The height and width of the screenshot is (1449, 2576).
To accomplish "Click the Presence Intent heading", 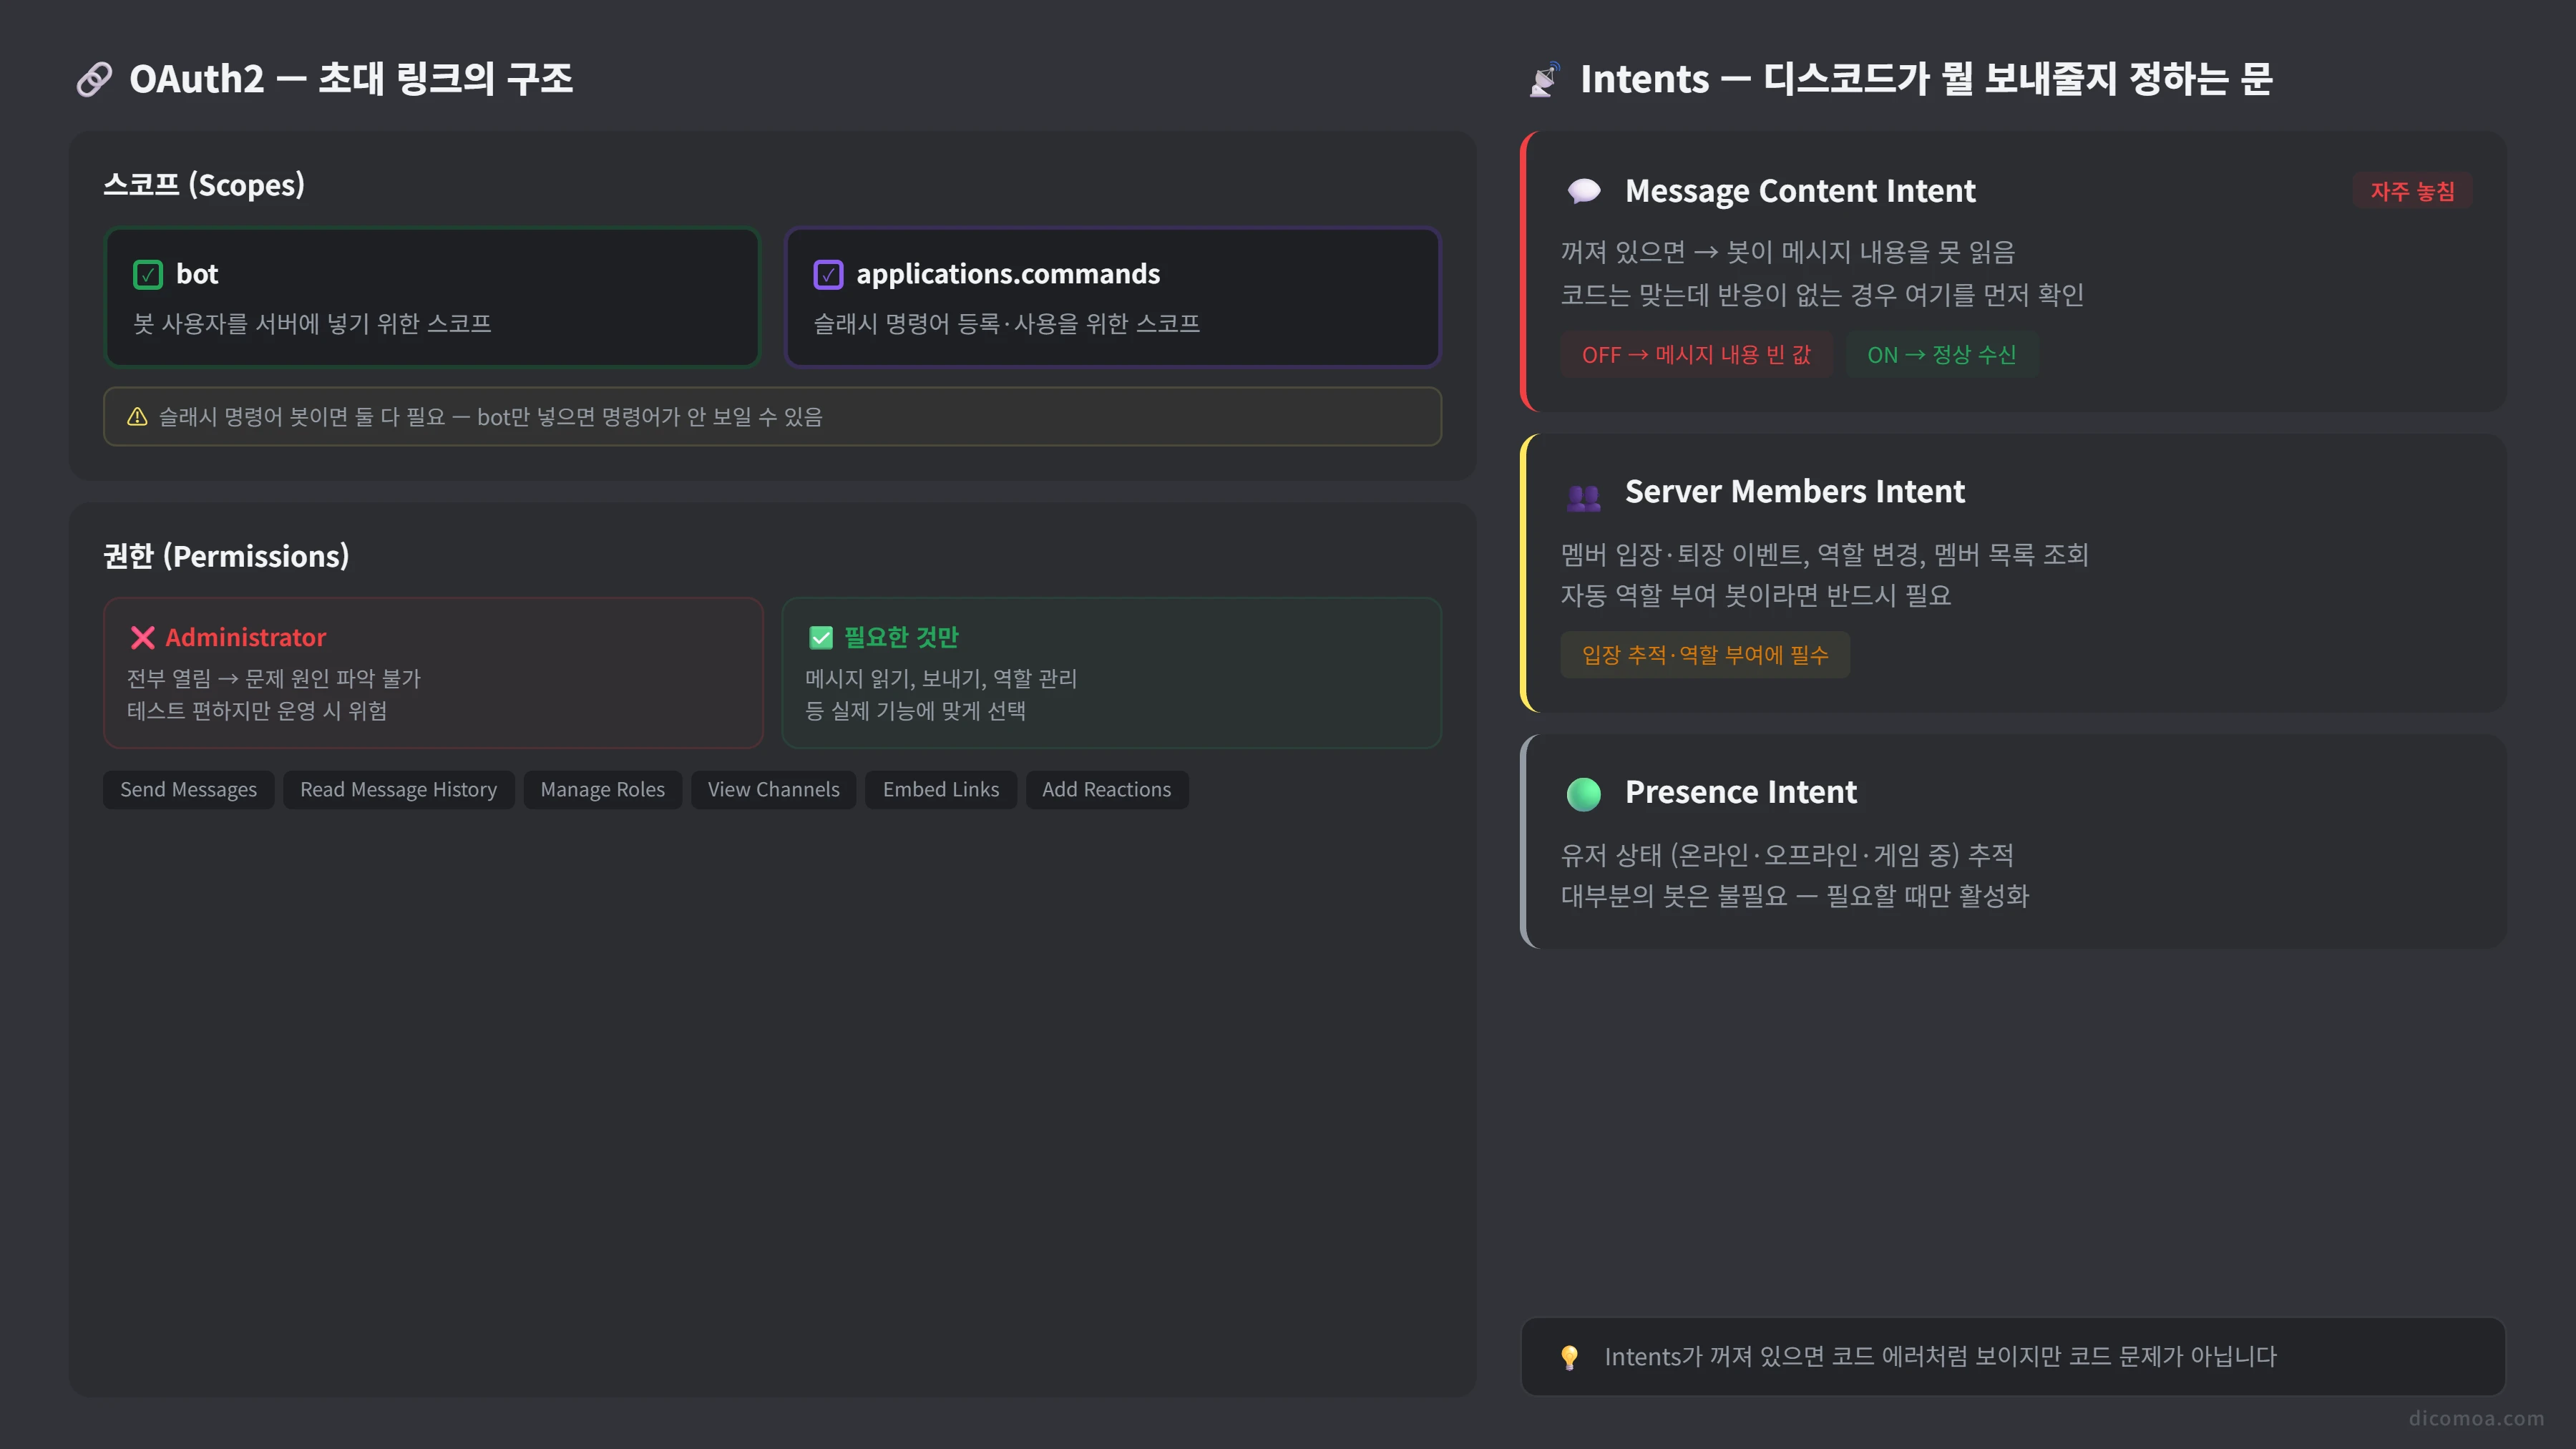I will [1740, 792].
